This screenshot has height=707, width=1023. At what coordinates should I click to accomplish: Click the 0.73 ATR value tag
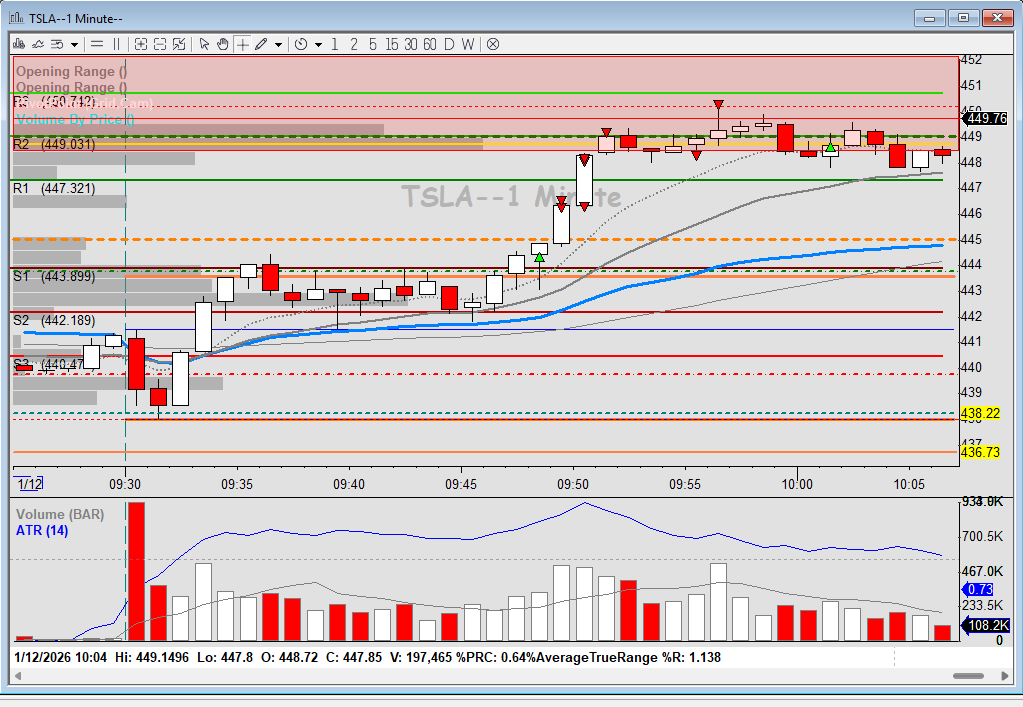click(x=978, y=590)
